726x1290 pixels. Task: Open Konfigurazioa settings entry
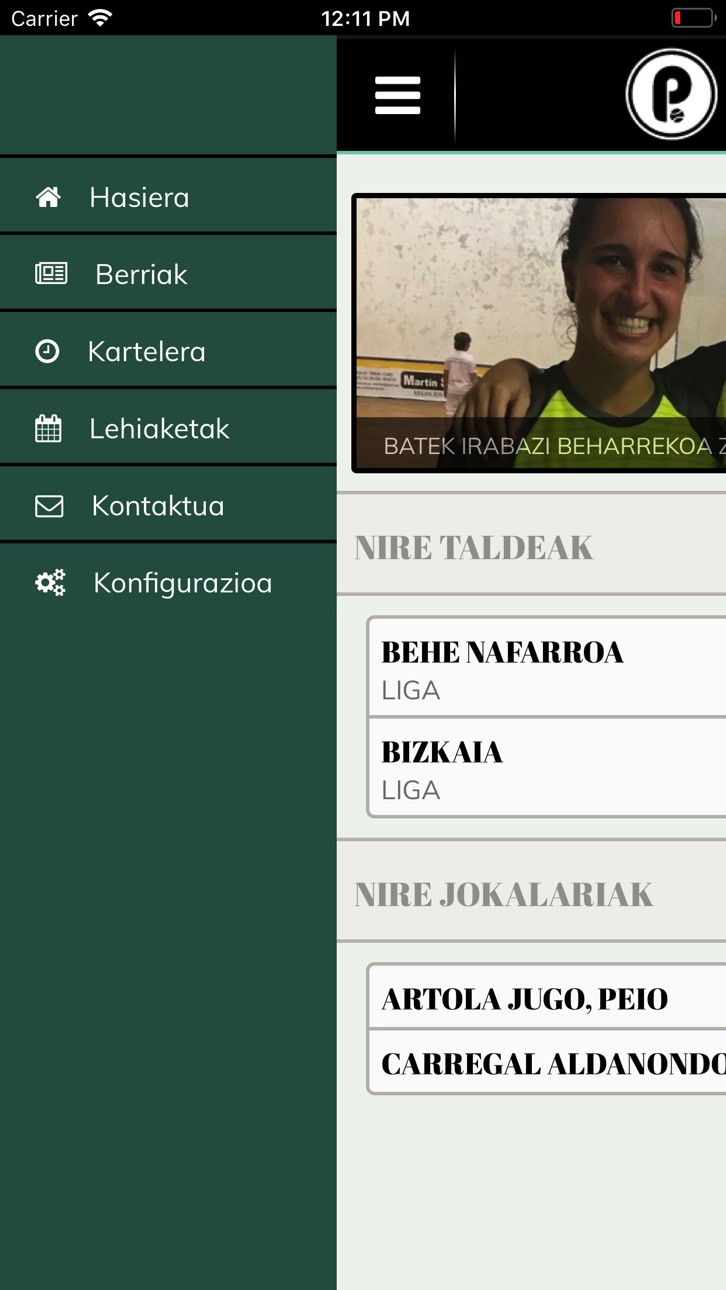click(168, 582)
